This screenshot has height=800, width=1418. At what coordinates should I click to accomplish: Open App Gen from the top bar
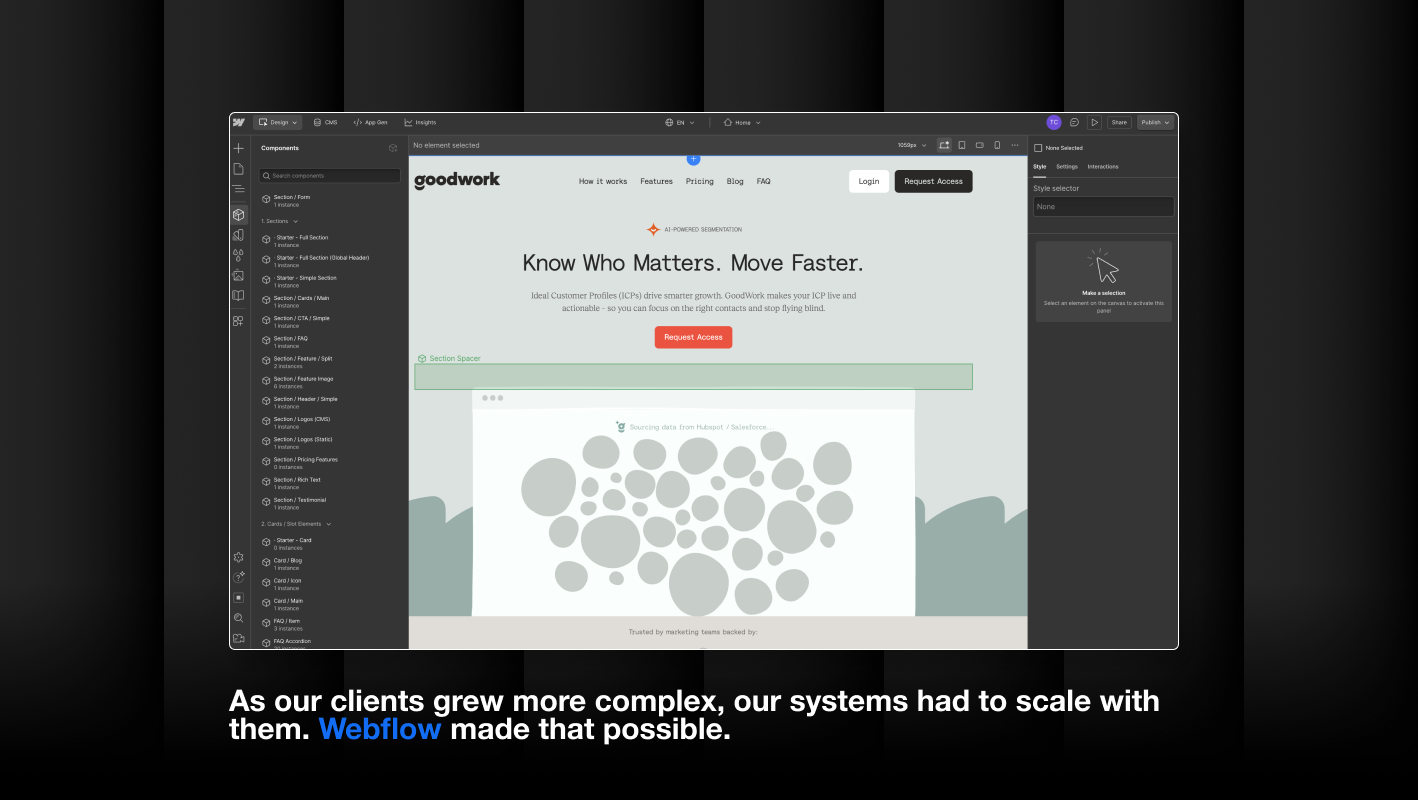point(371,122)
